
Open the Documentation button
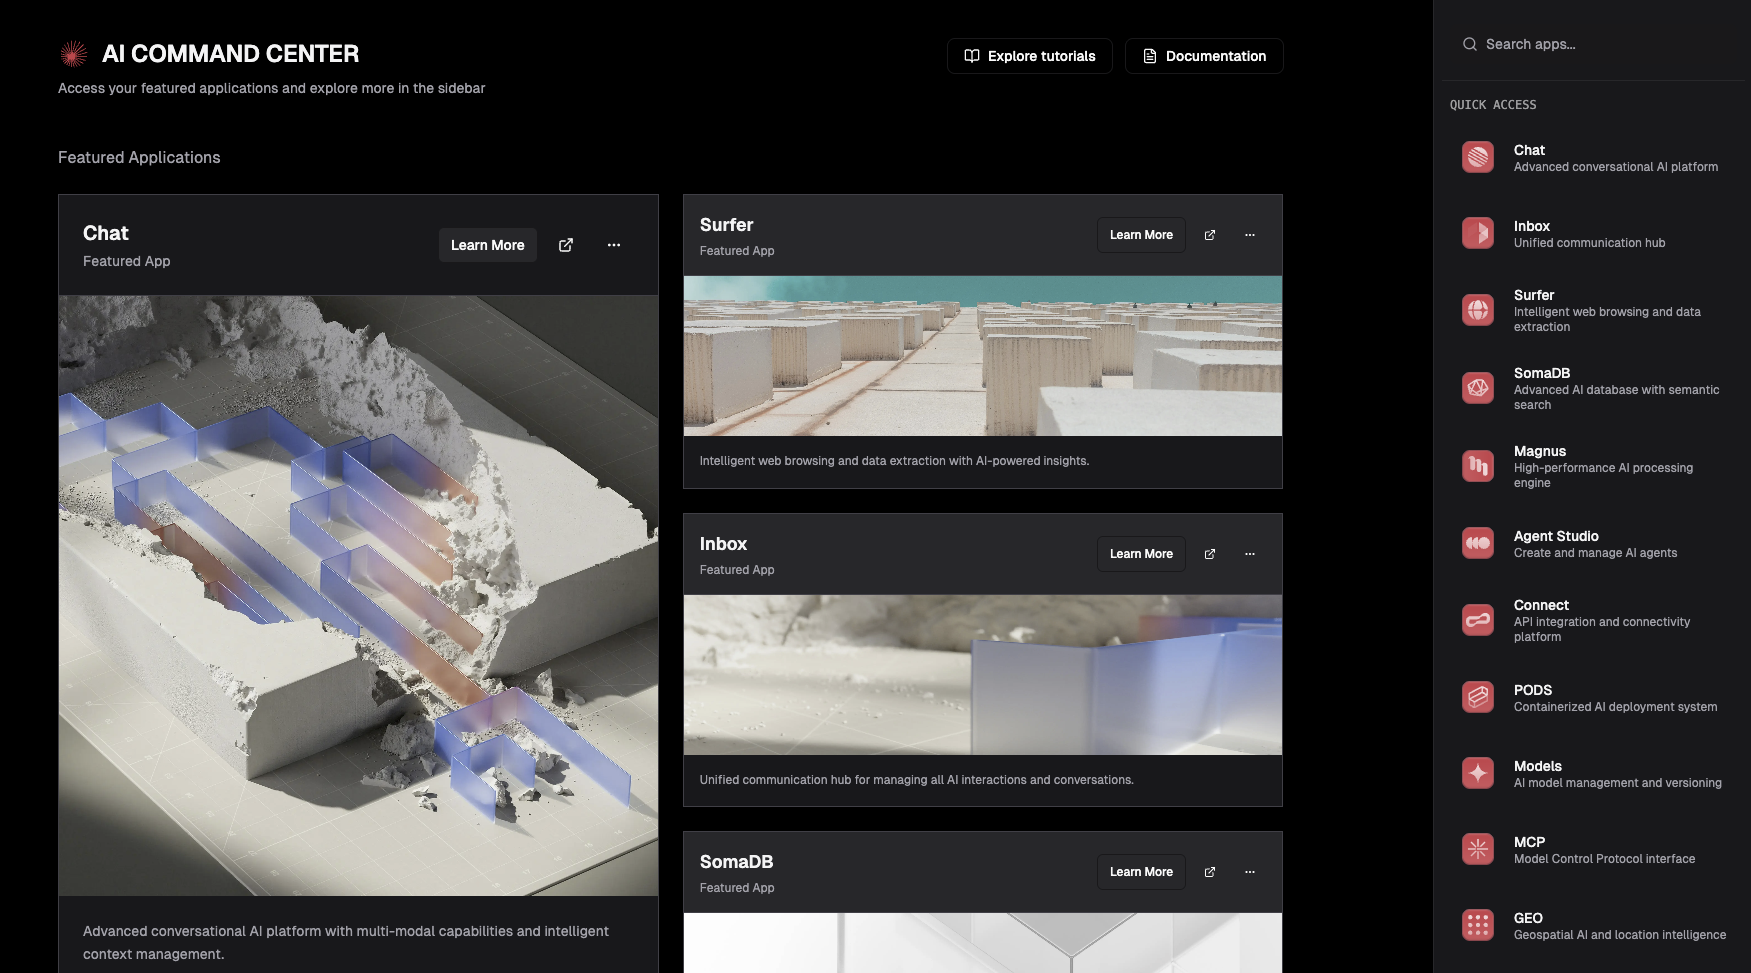(1204, 56)
